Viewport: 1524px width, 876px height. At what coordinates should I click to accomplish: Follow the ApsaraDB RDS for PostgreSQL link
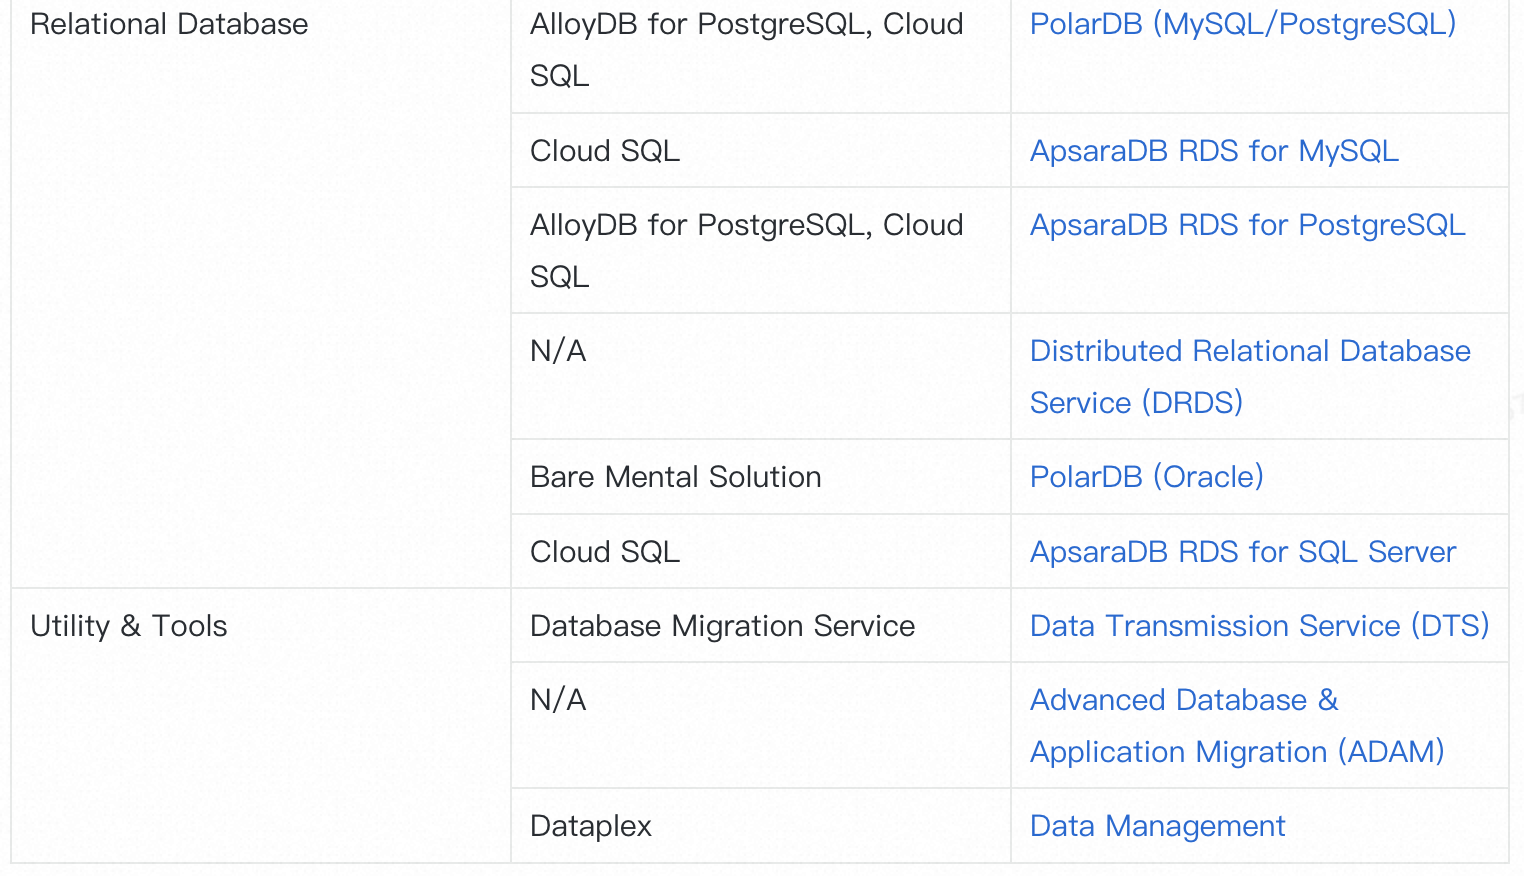pyautogui.click(x=1247, y=225)
